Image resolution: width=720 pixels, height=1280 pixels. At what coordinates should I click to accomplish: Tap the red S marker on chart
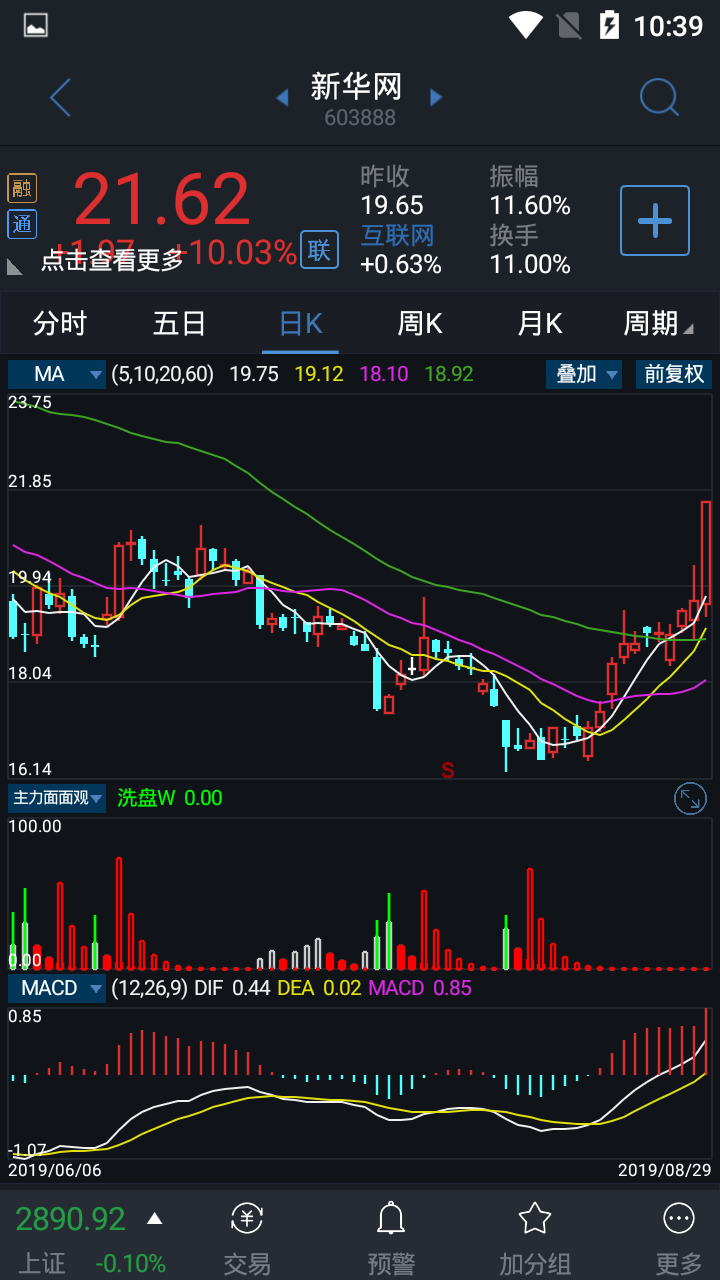pos(448,770)
